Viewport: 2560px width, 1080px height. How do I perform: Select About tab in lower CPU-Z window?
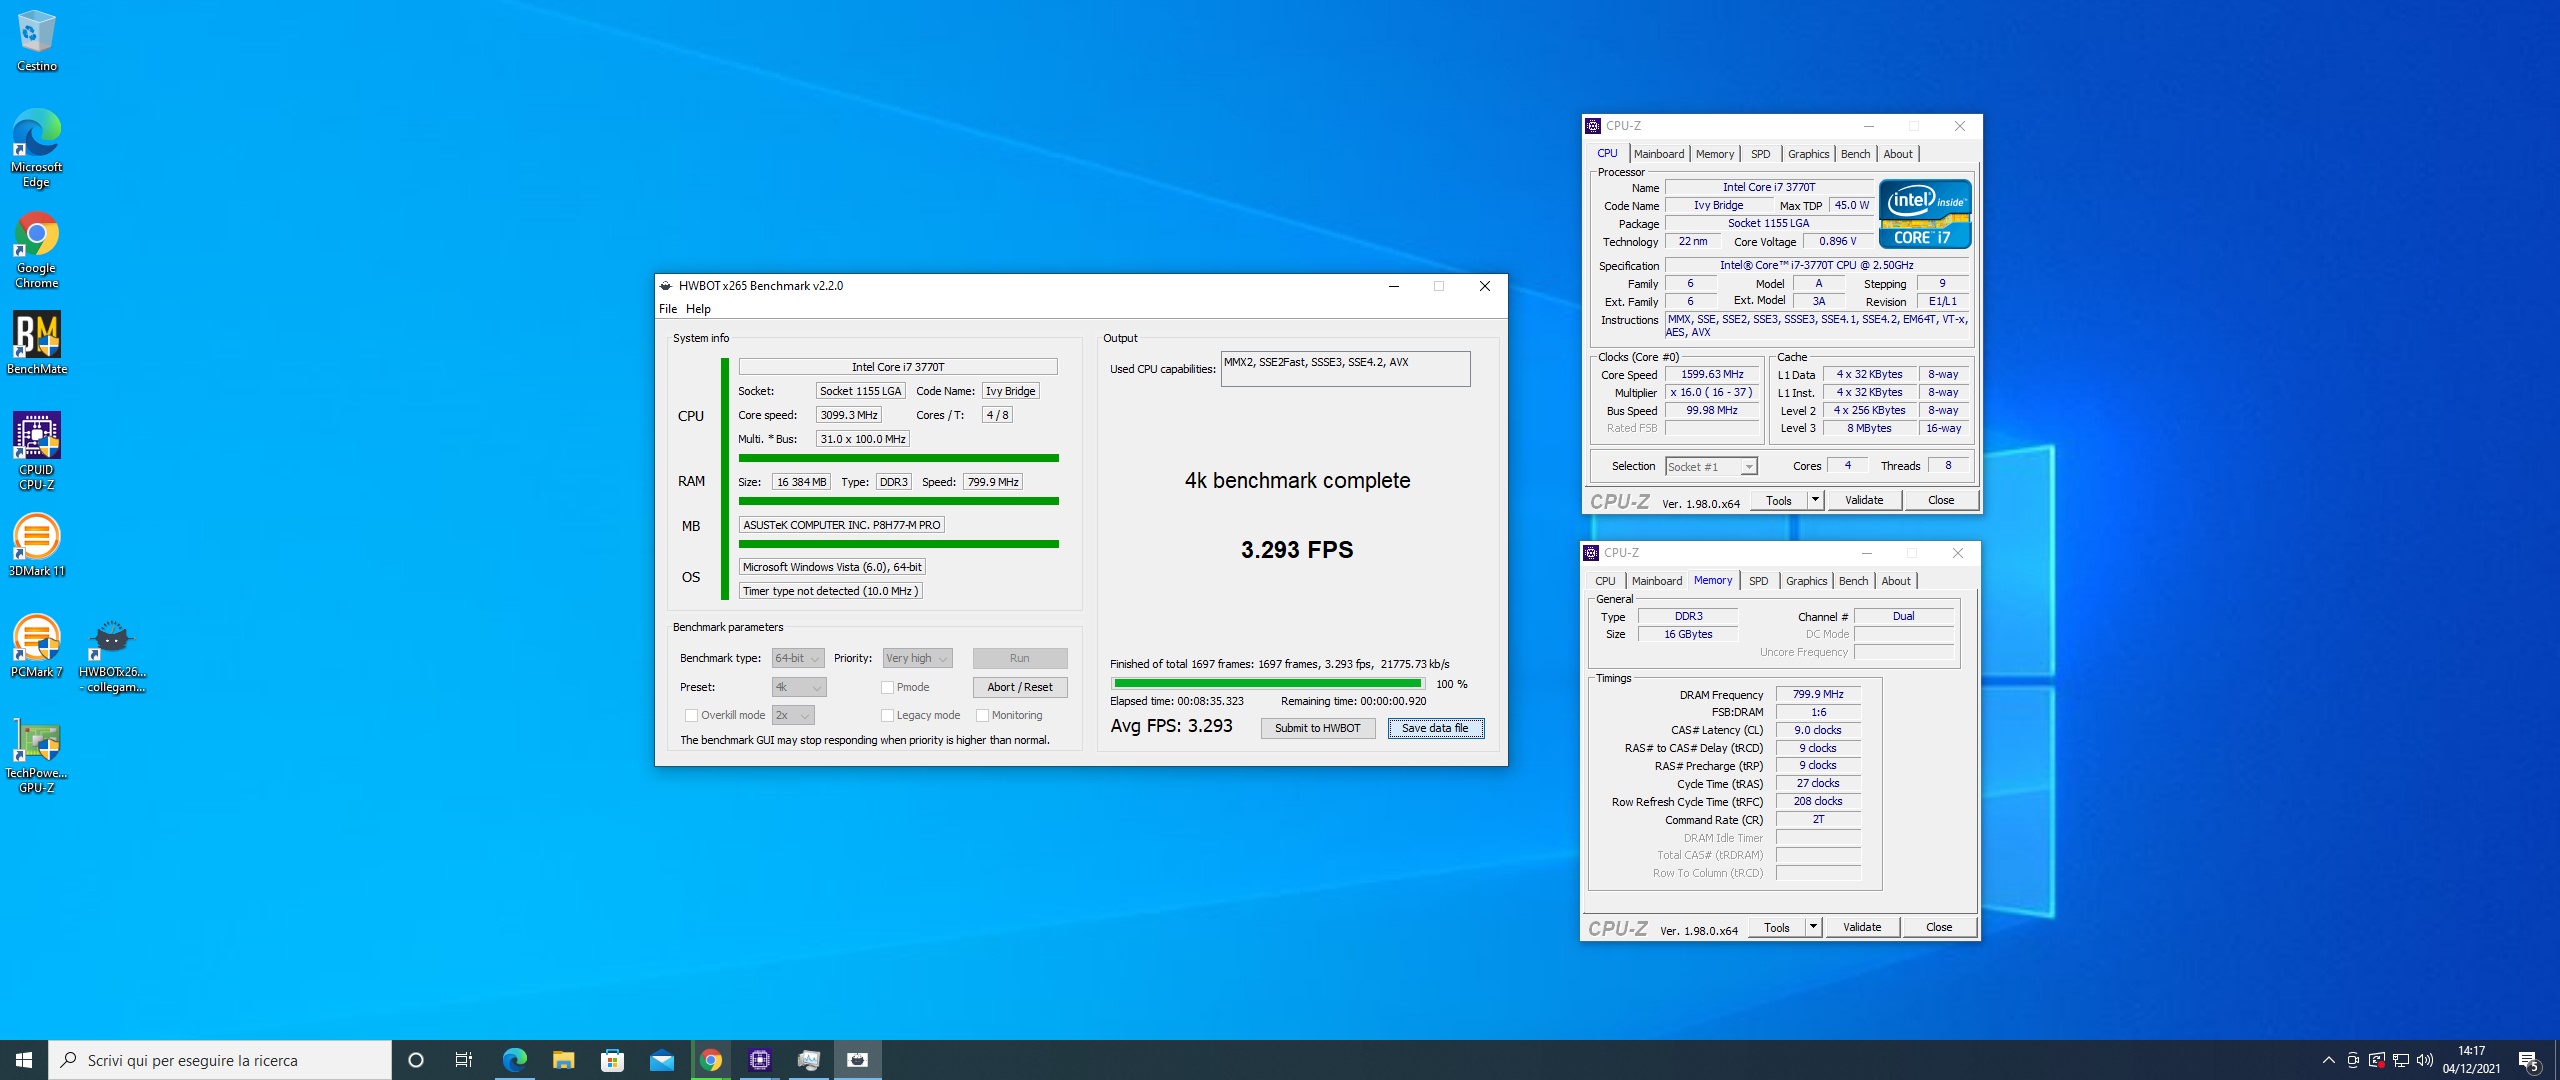tap(1896, 581)
